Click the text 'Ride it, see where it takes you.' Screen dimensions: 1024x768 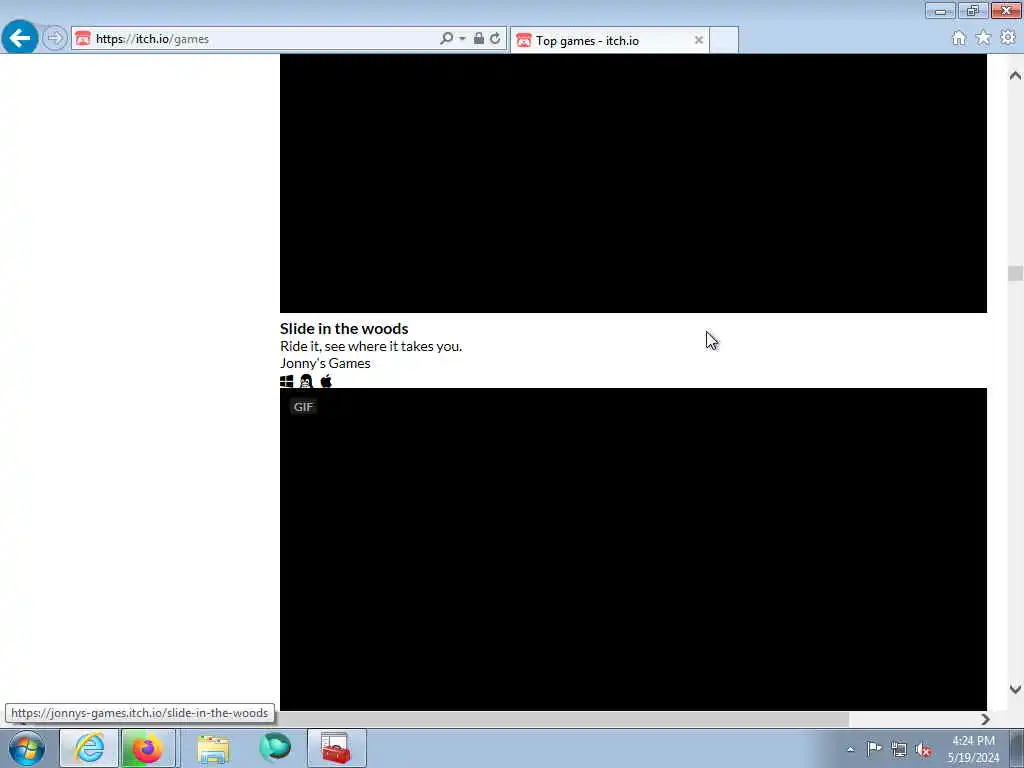pos(371,346)
